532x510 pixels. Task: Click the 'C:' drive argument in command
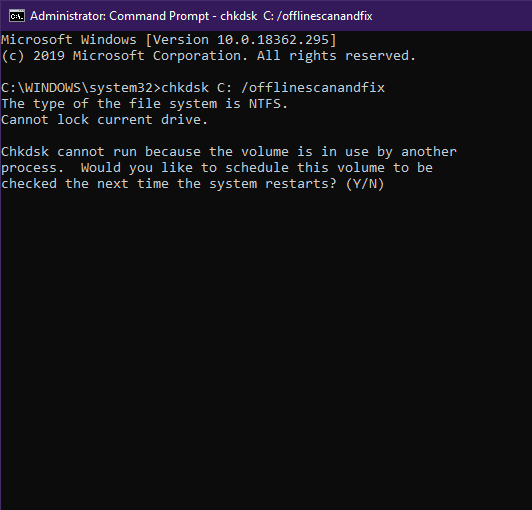pos(224,88)
